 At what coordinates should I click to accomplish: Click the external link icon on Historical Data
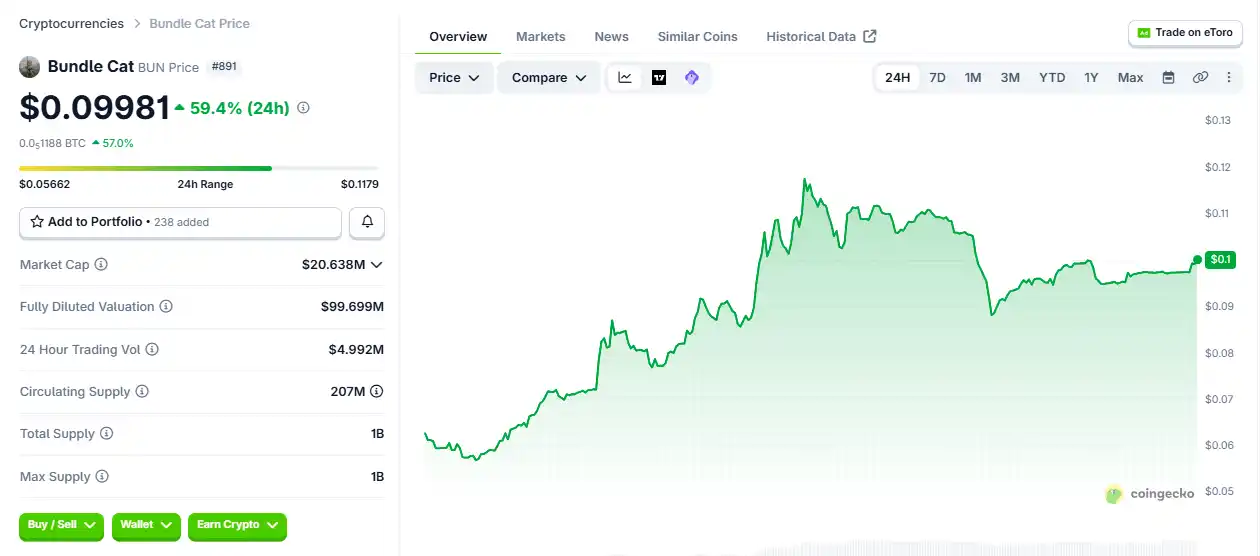pyautogui.click(x=870, y=36)
